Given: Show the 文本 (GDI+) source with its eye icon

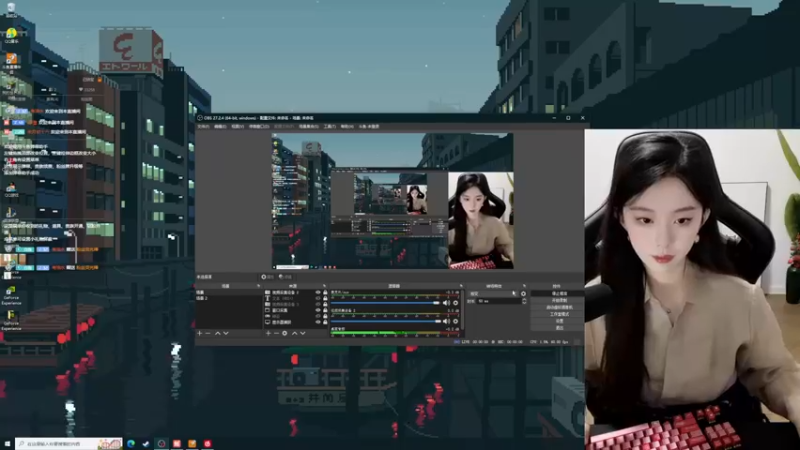Looking at the screenshot, I should pos(318,298).
